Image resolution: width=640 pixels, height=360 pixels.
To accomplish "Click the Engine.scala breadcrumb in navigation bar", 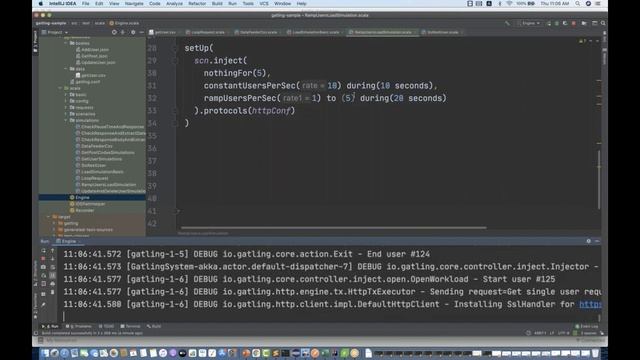I will tap(124, 23).
